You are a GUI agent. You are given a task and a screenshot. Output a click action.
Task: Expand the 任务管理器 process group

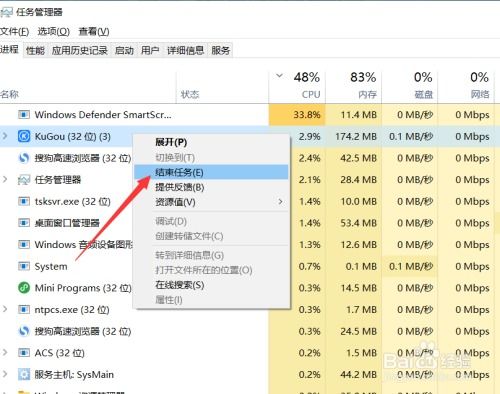tap(5, 179)
